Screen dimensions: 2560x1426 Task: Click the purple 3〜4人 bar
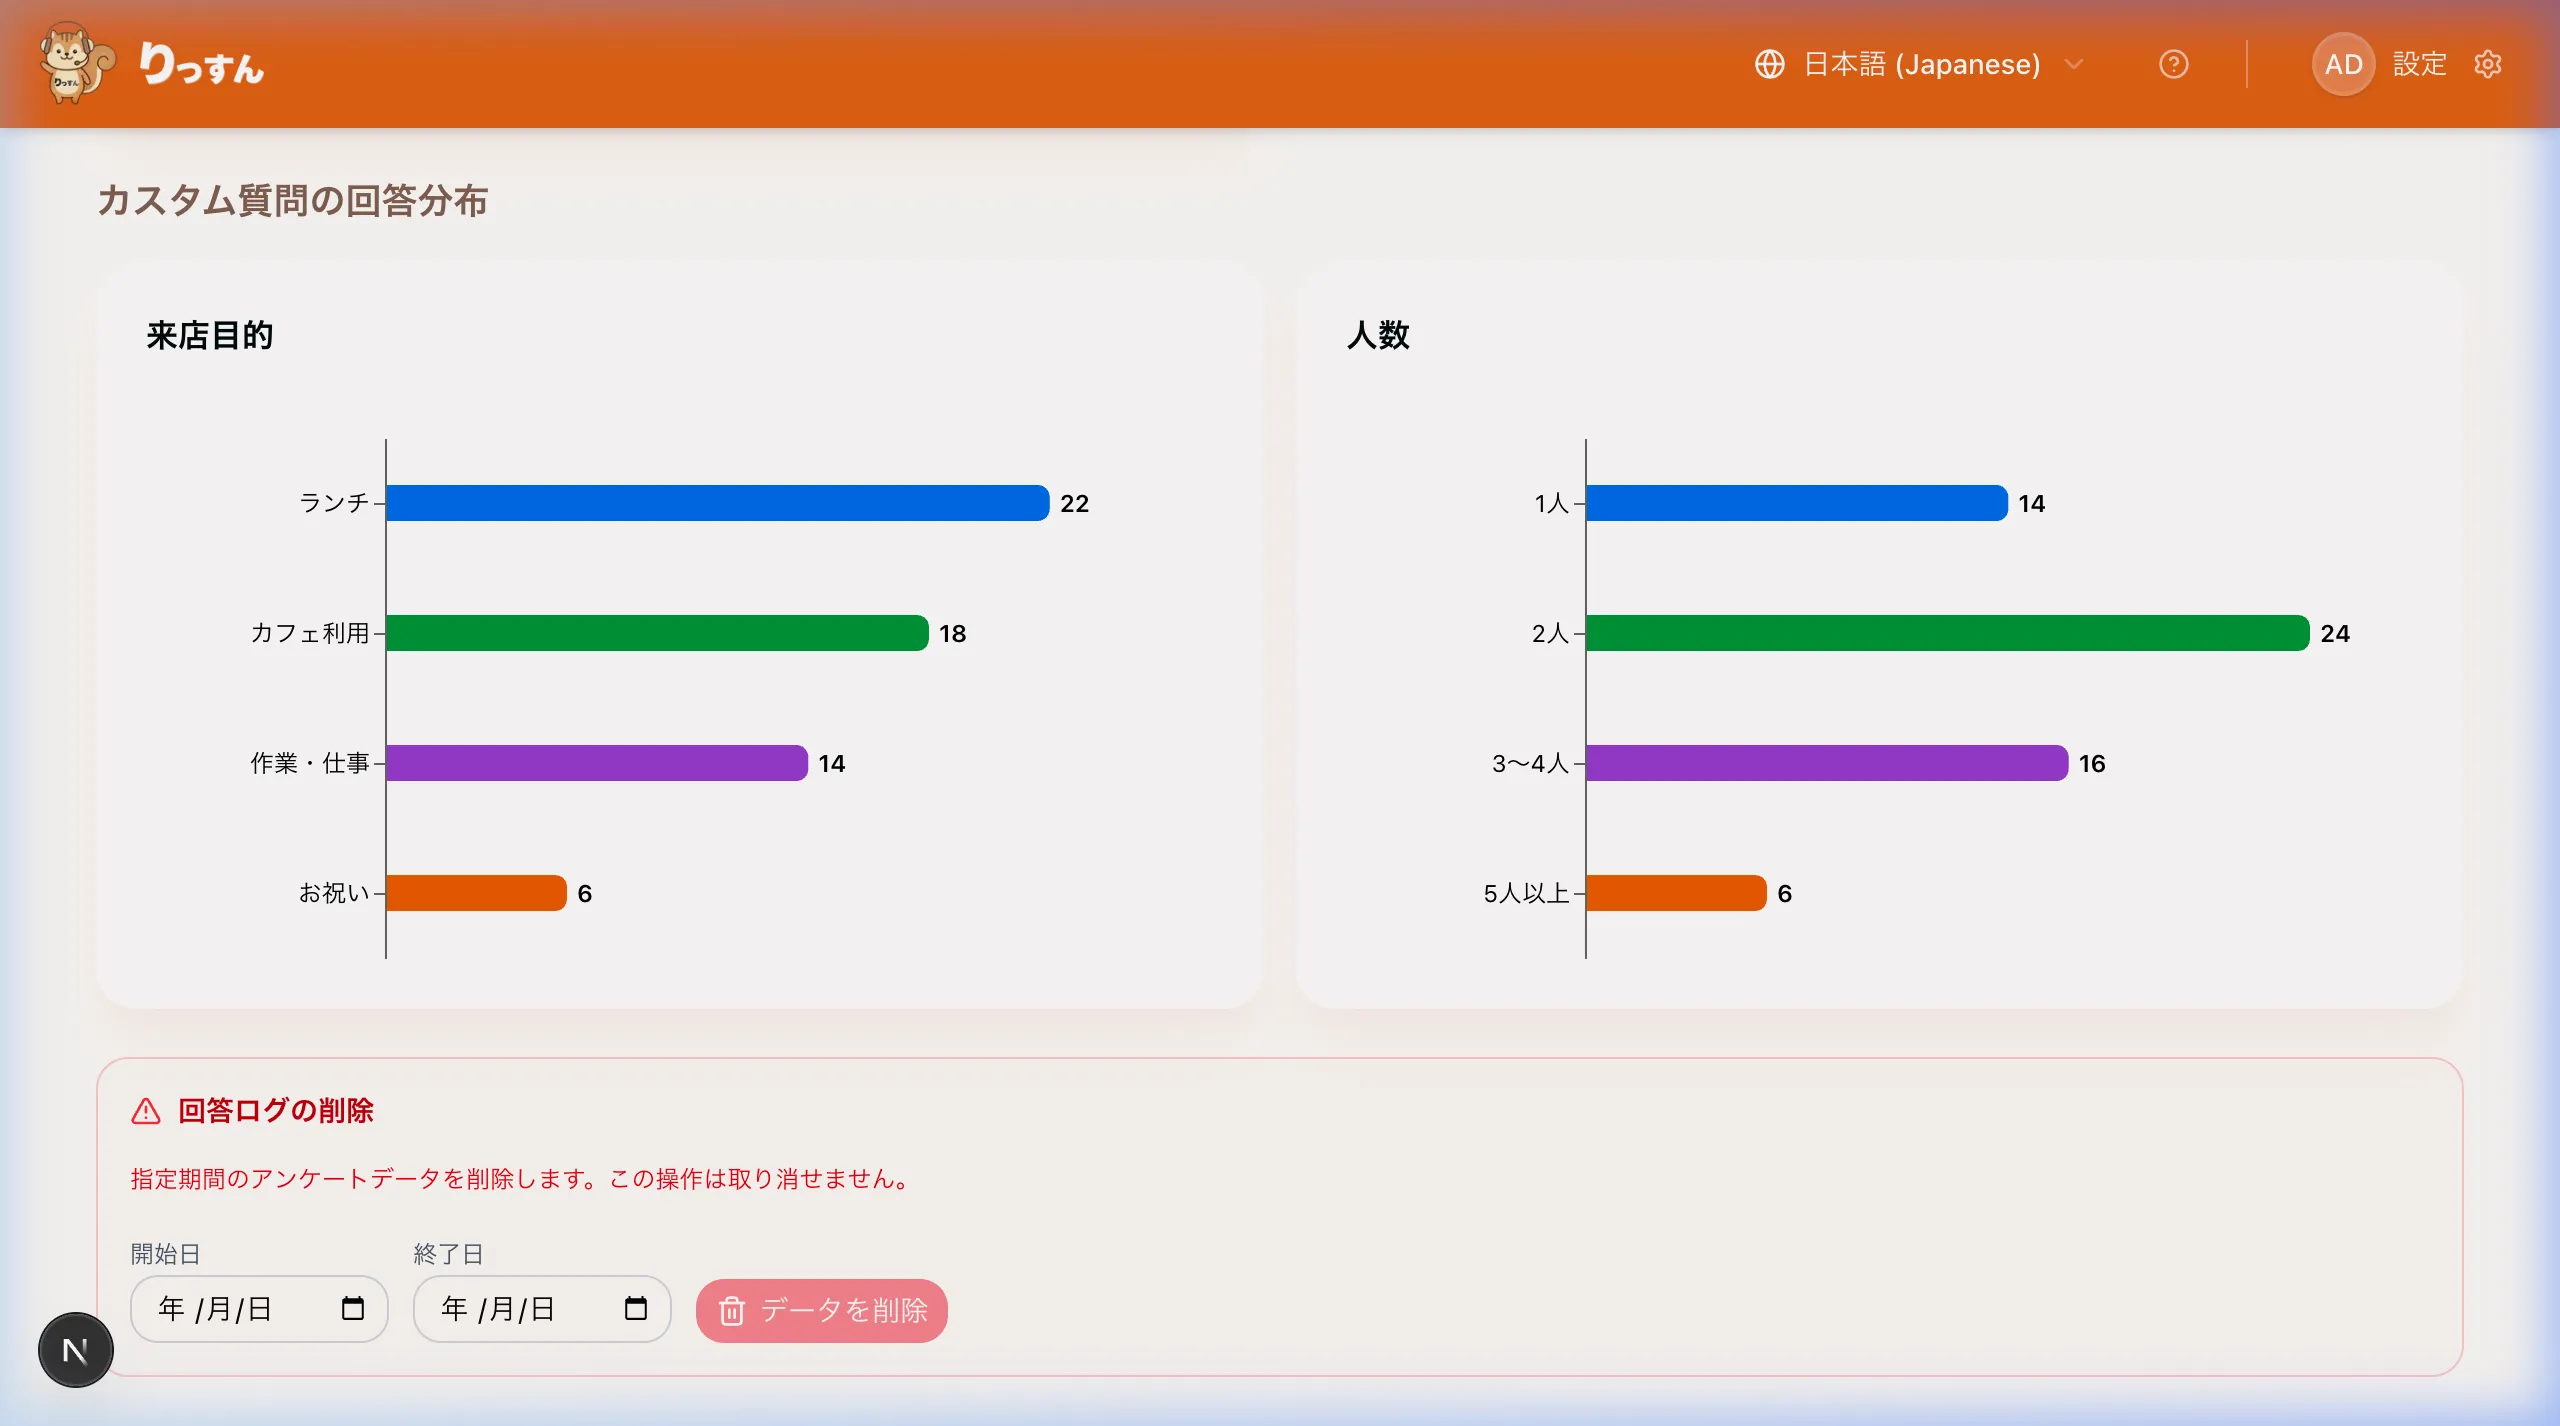click(x=1827, y=763)
